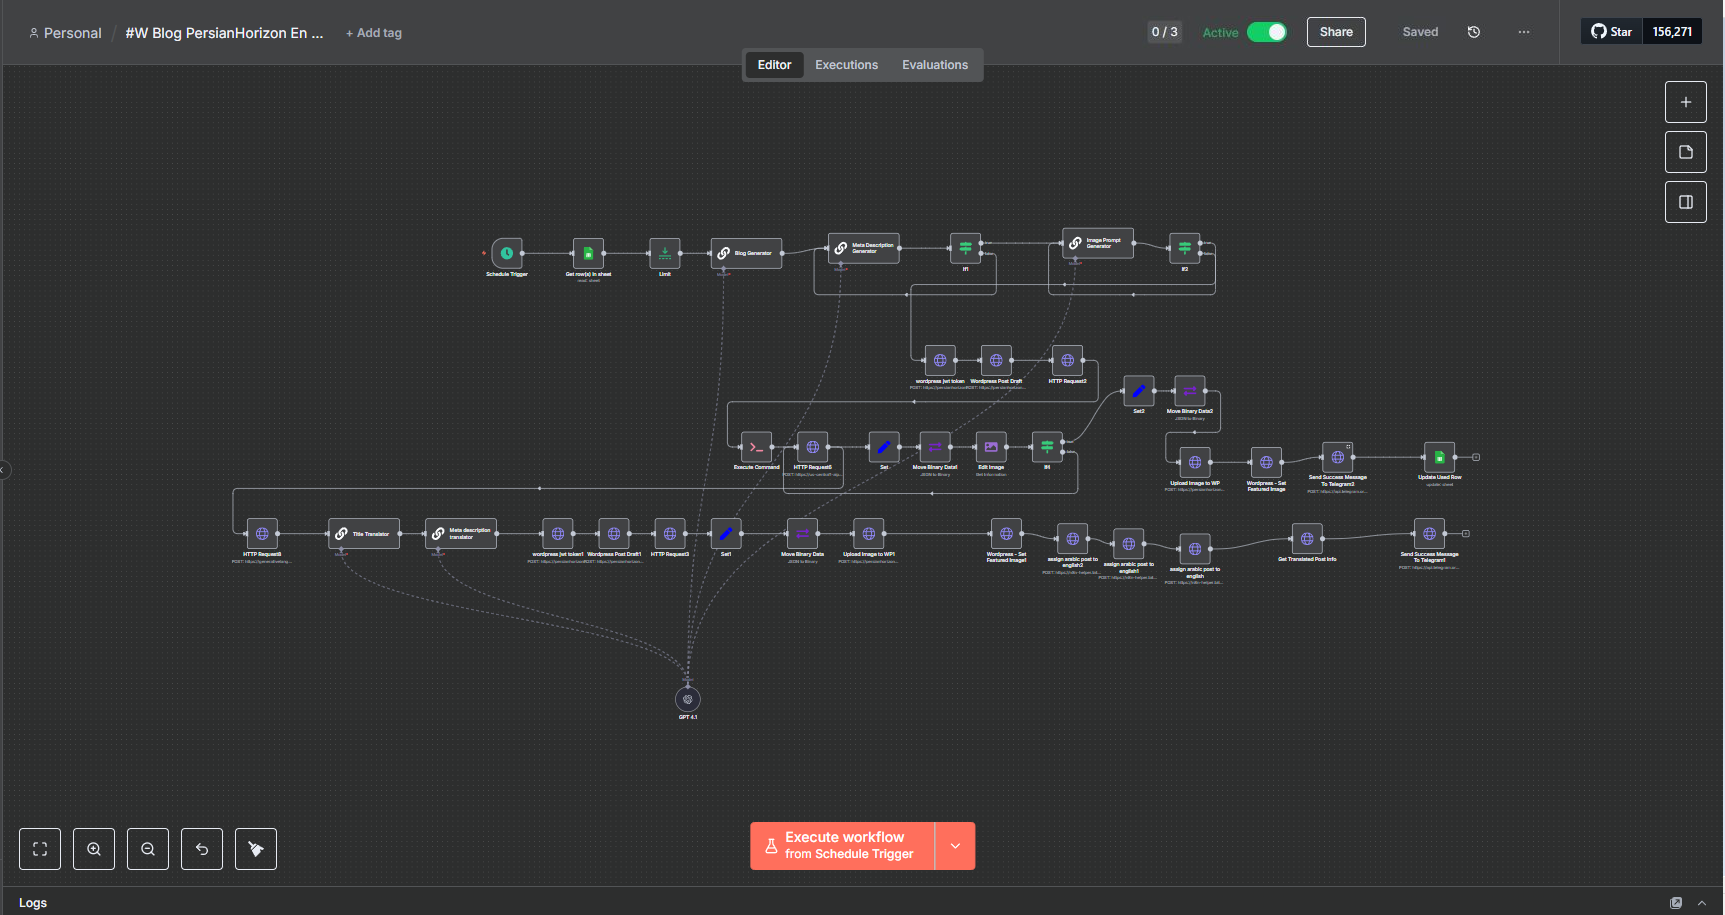Zoom in using the magnifier-plus icon
The image size is (1725, 915).
coord(93,848)
